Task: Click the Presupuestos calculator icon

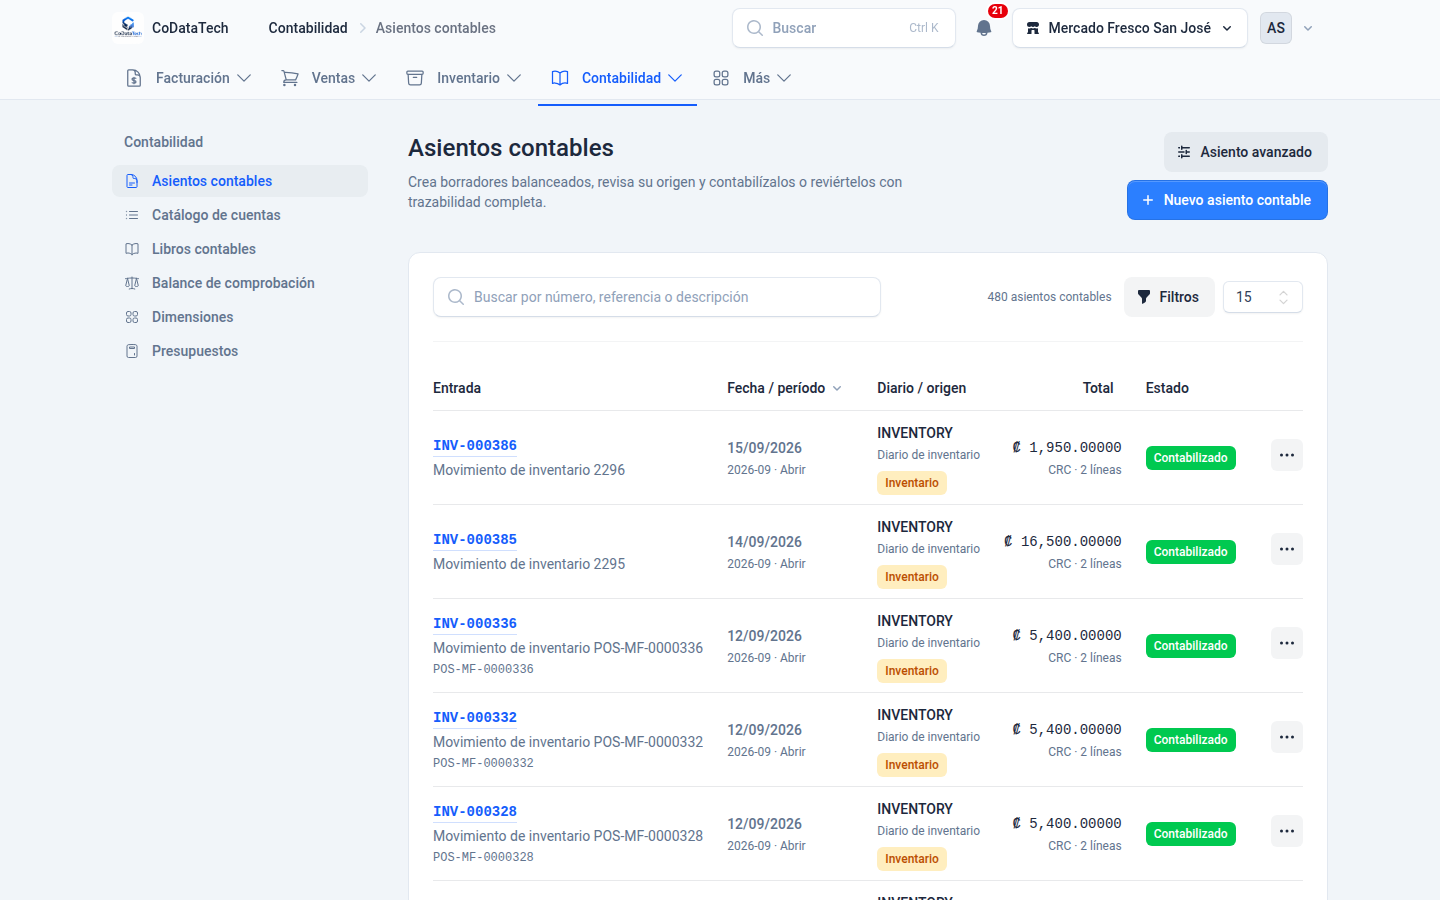Action: coord(132,351)
